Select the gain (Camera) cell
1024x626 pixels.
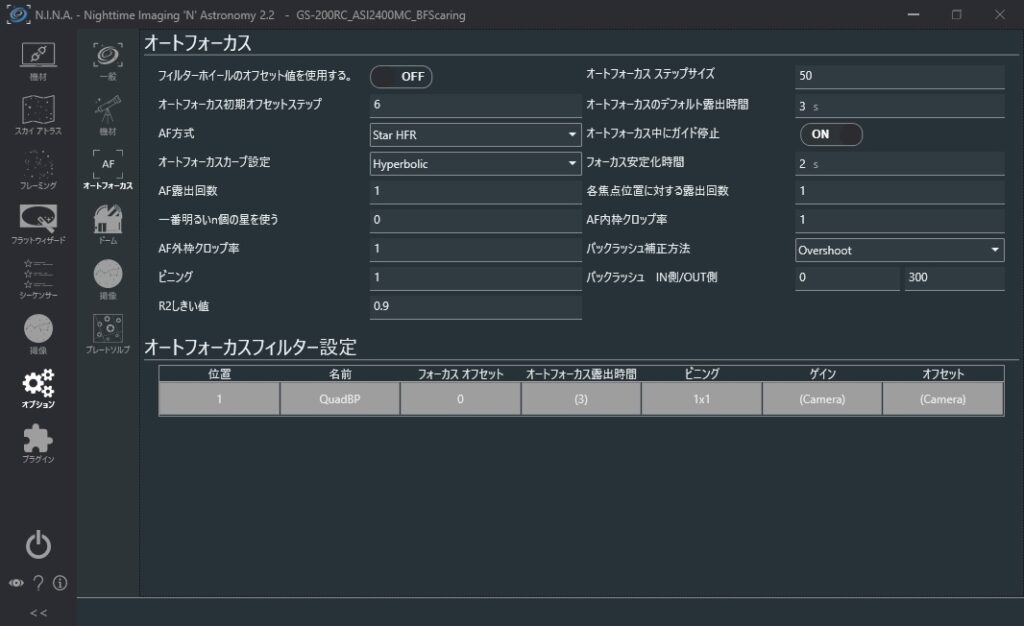coord(822,399)
